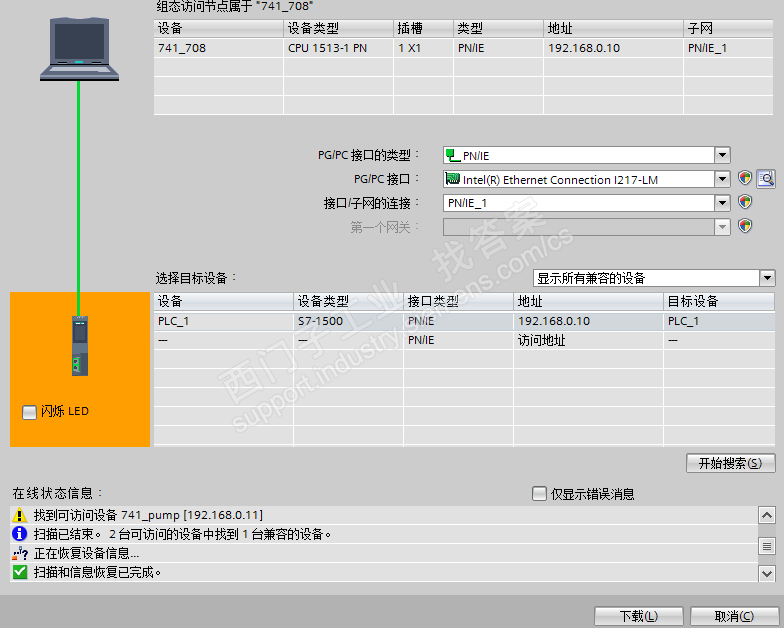Click CPU 1513-1 PN device type cell

[338, 48]
